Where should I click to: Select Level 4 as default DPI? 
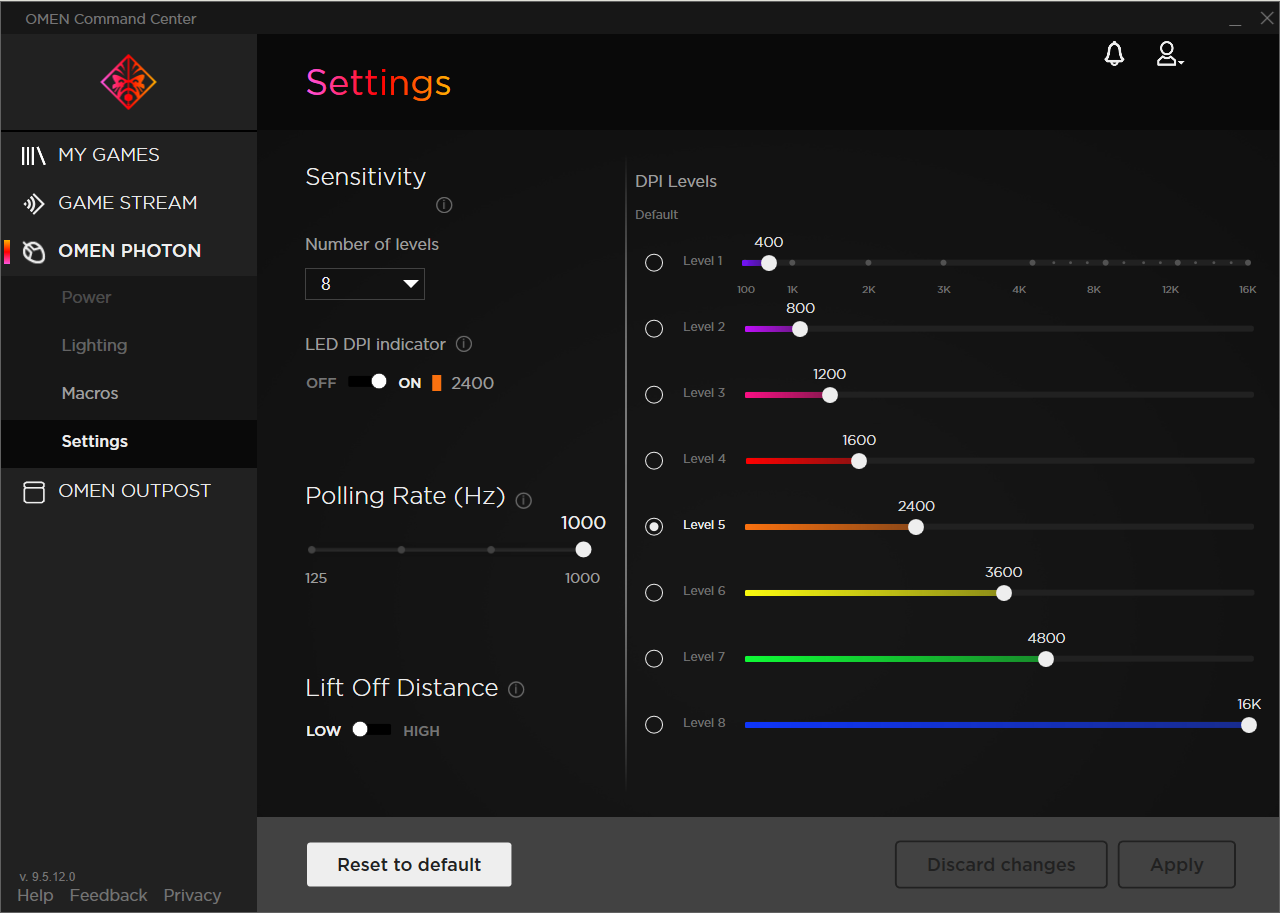tap(654, 460)
